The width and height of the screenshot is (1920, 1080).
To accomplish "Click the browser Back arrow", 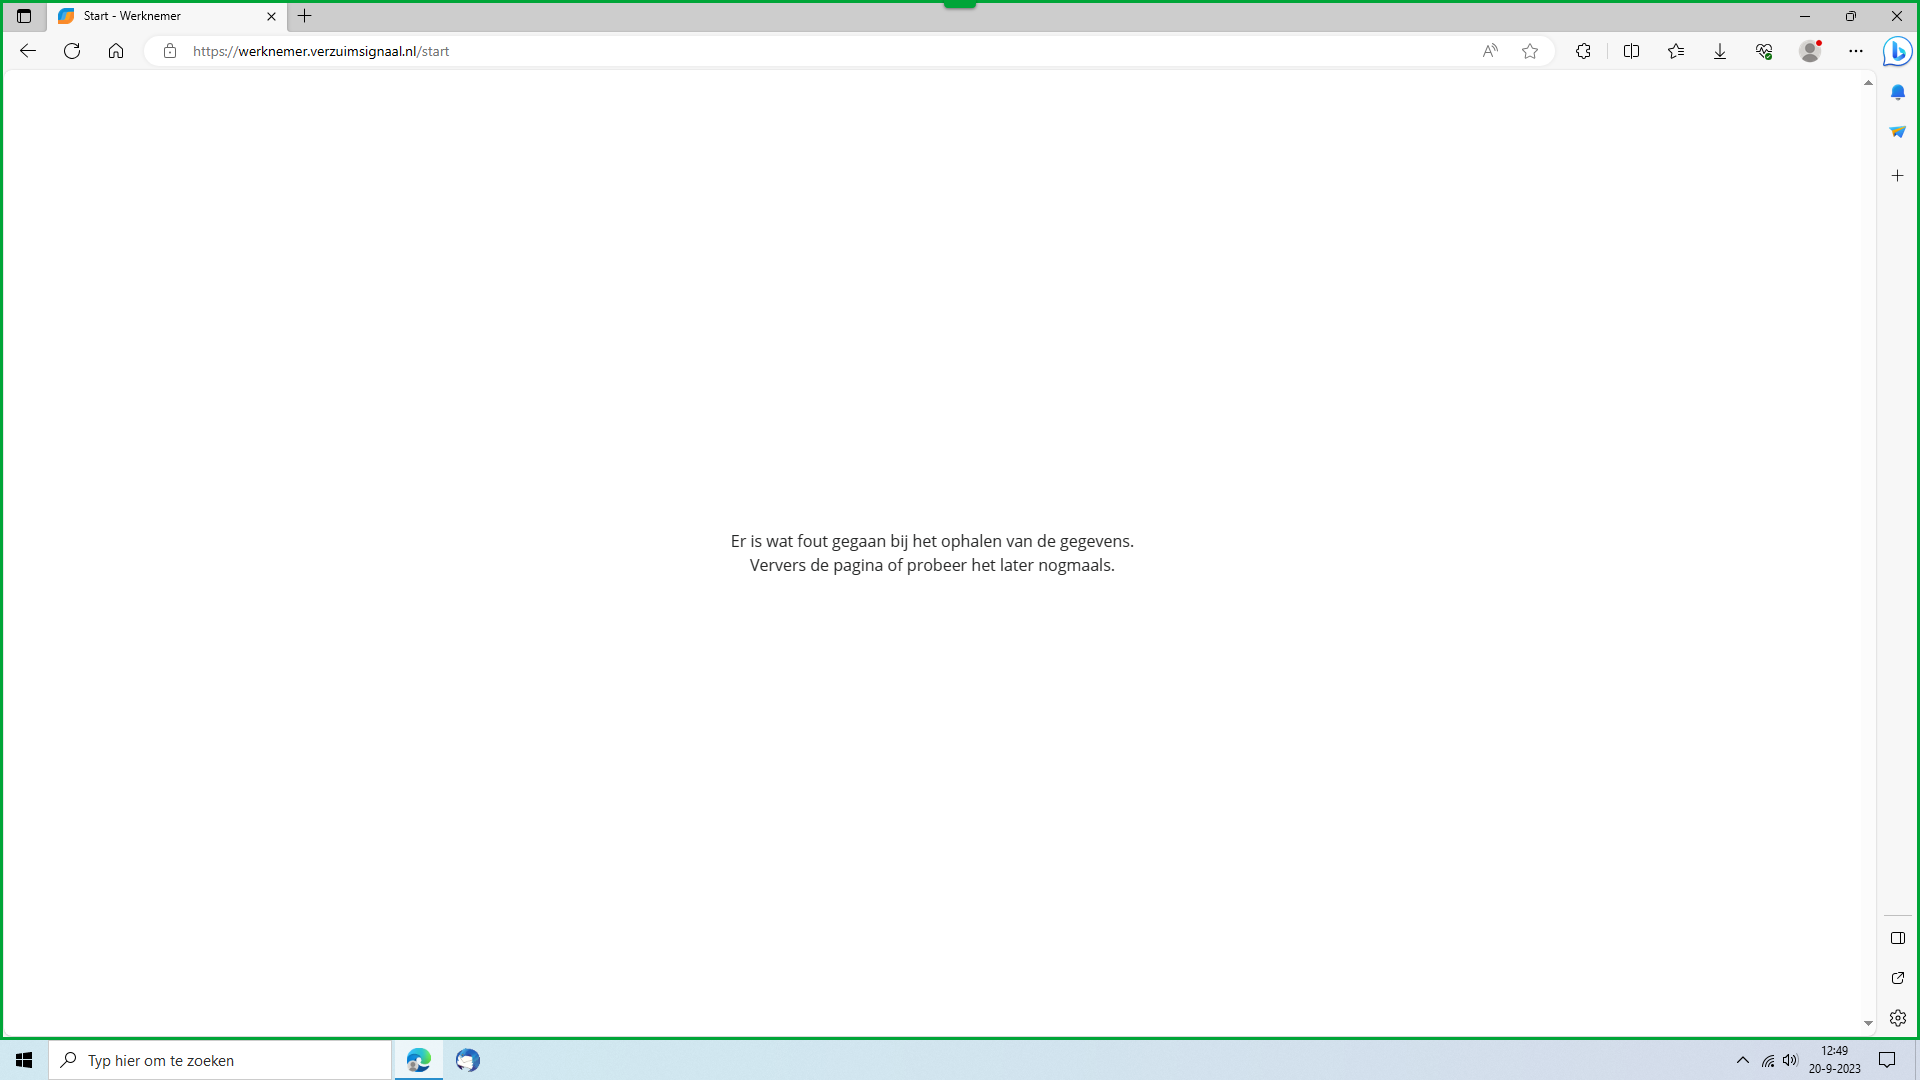I will pyautogui.click(x=28, y=51).
